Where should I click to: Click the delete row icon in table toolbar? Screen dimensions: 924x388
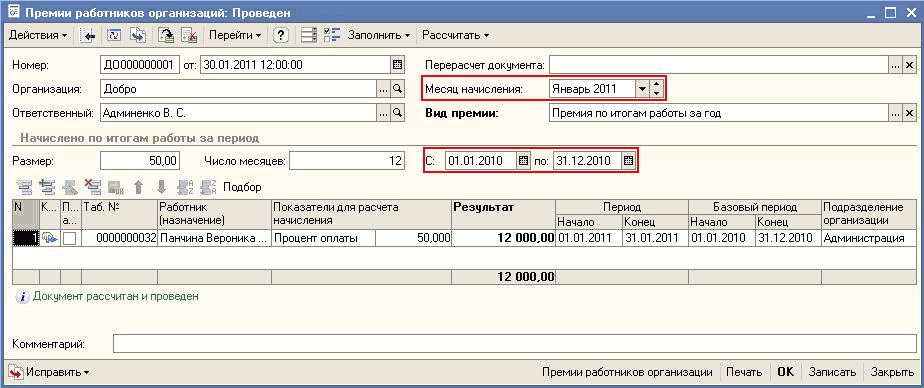[x=93, y=188]
